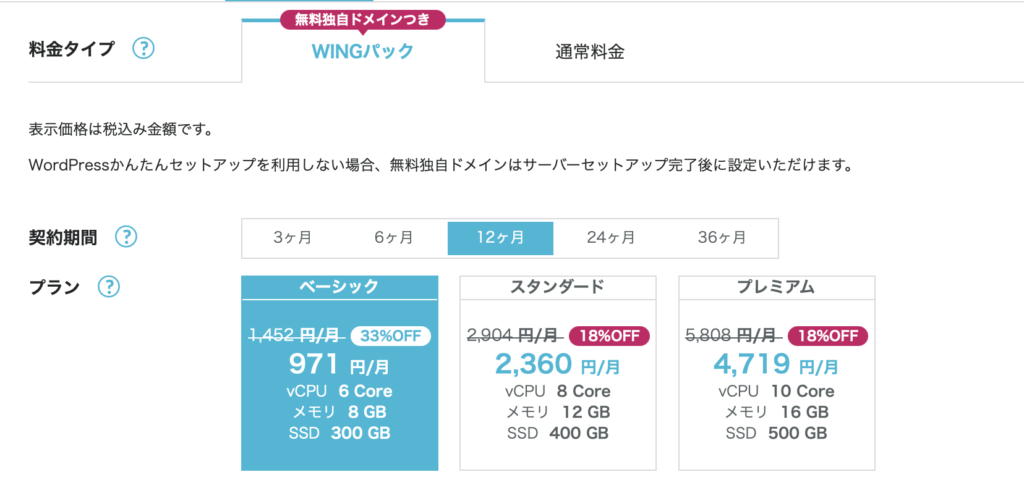This screenshot has width=1024, height=493.
Task: Click help icon next to 料金タイプ
Action: pyautogui.click(x=144, y=49)
